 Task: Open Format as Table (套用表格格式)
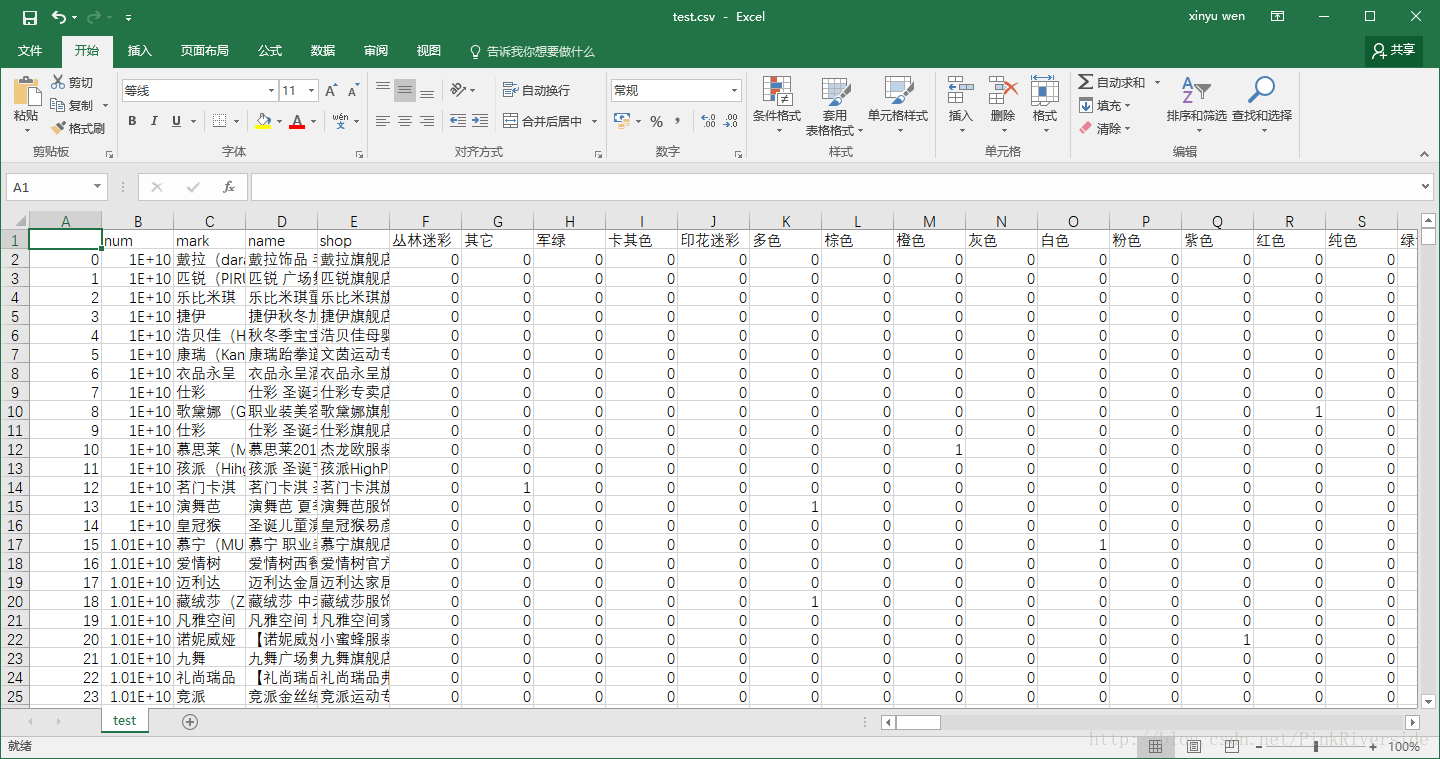[x=834, y=106]
